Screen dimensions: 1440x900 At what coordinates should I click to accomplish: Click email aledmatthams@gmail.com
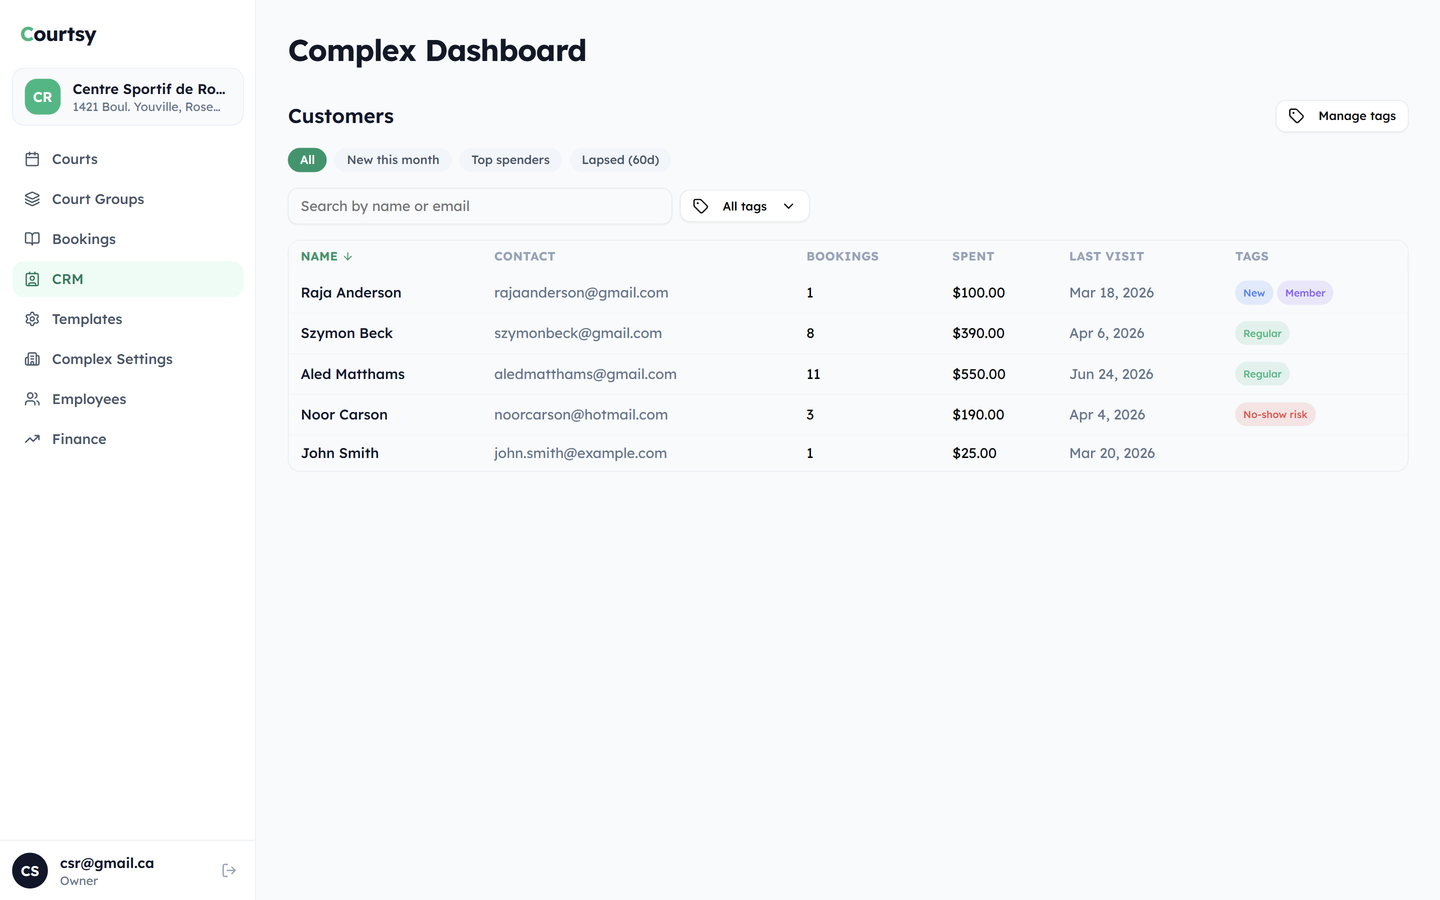(x=585, y=374)
